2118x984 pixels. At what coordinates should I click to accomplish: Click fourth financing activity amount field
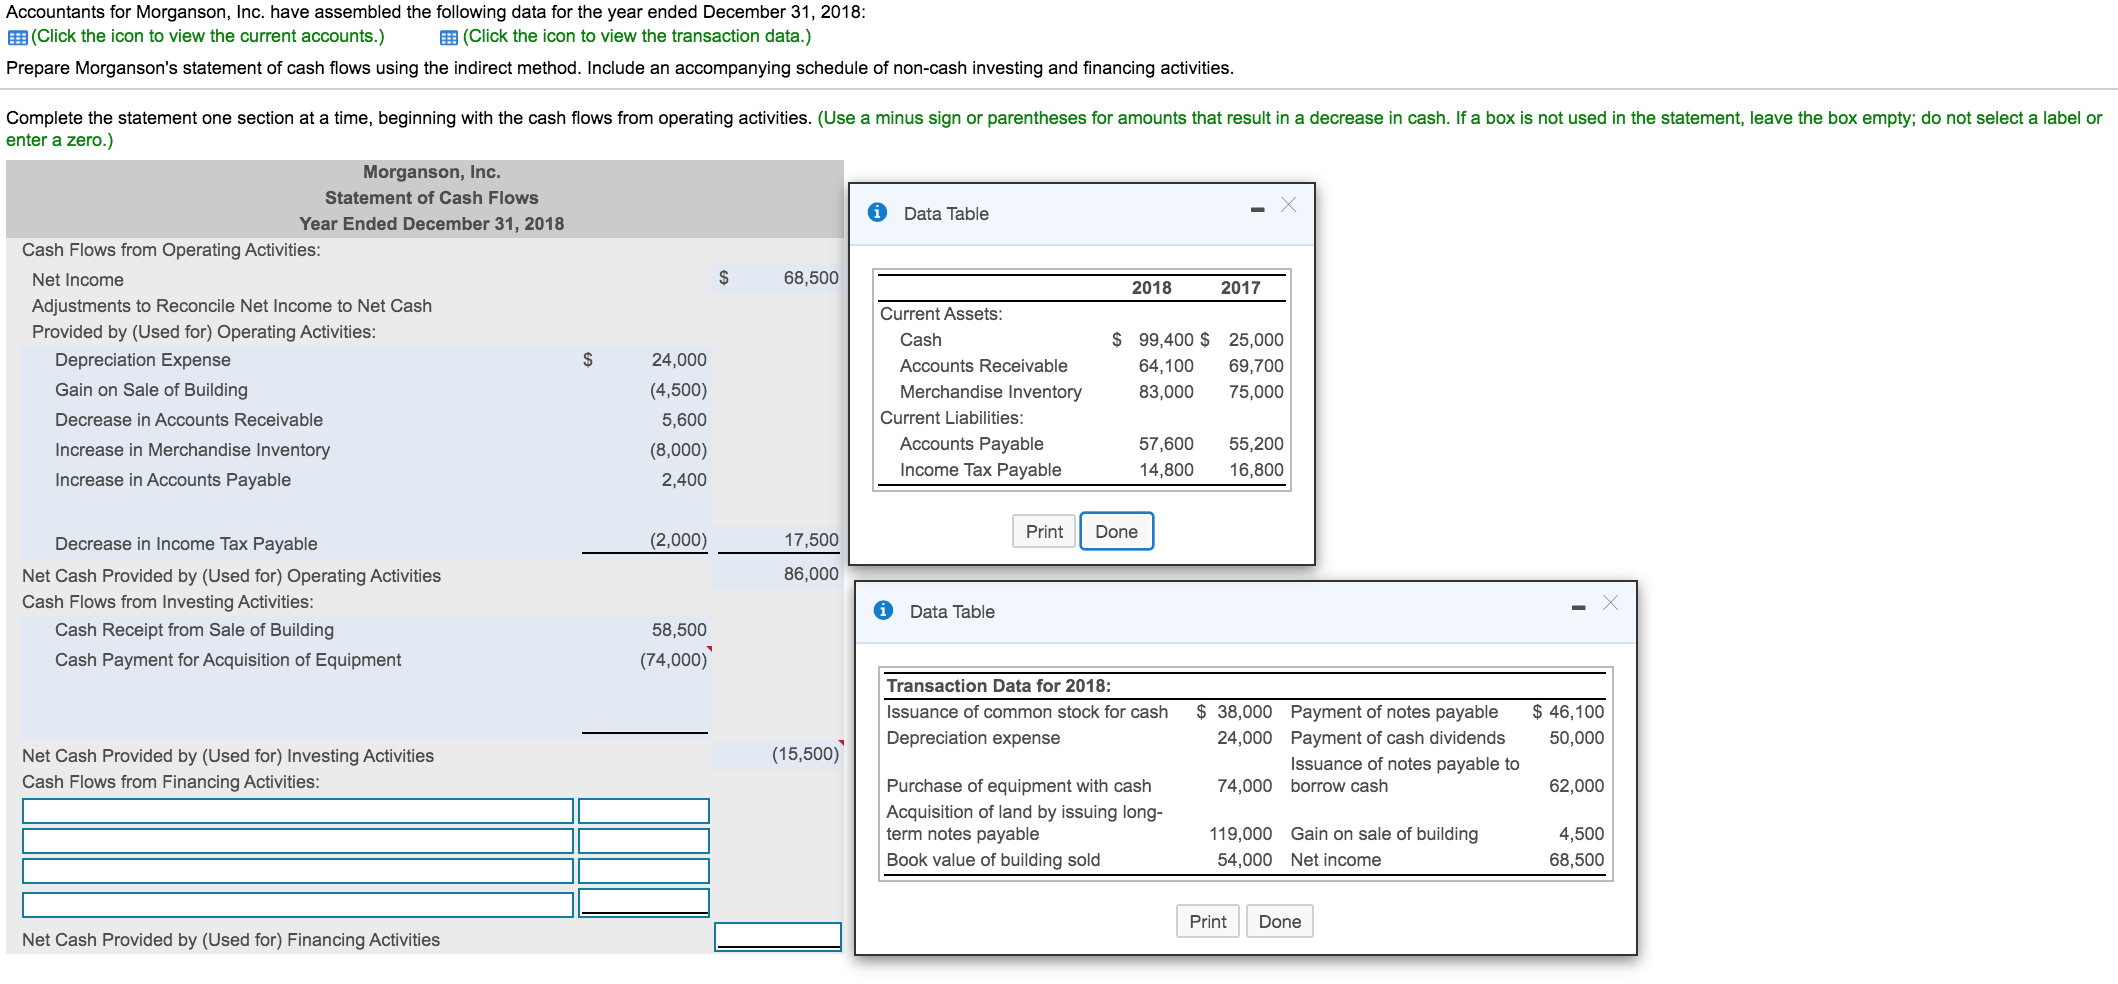pos(644,903)
